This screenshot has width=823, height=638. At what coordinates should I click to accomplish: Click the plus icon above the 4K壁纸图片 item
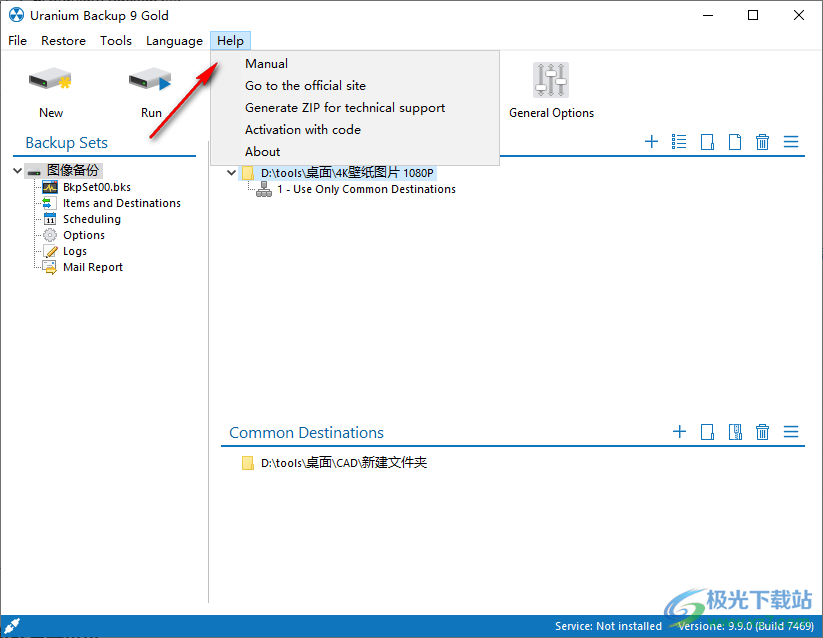coord(651,142)
